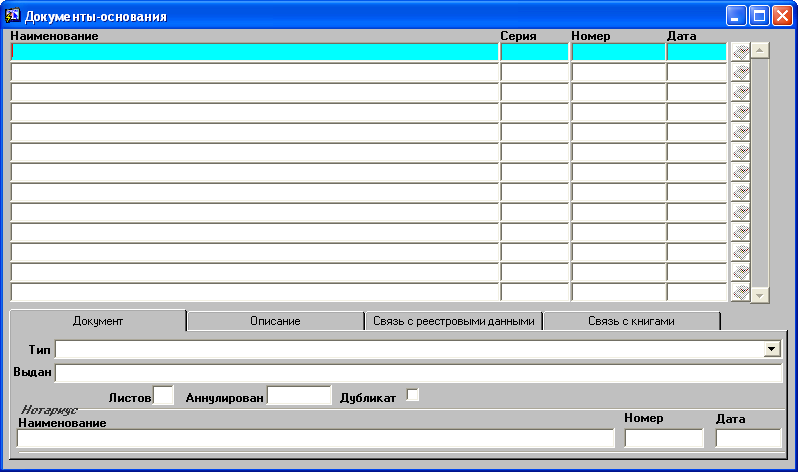Click the Нотариус Дата field
The height and width of the screenshot is (472, 798).
tap(748, 438)
